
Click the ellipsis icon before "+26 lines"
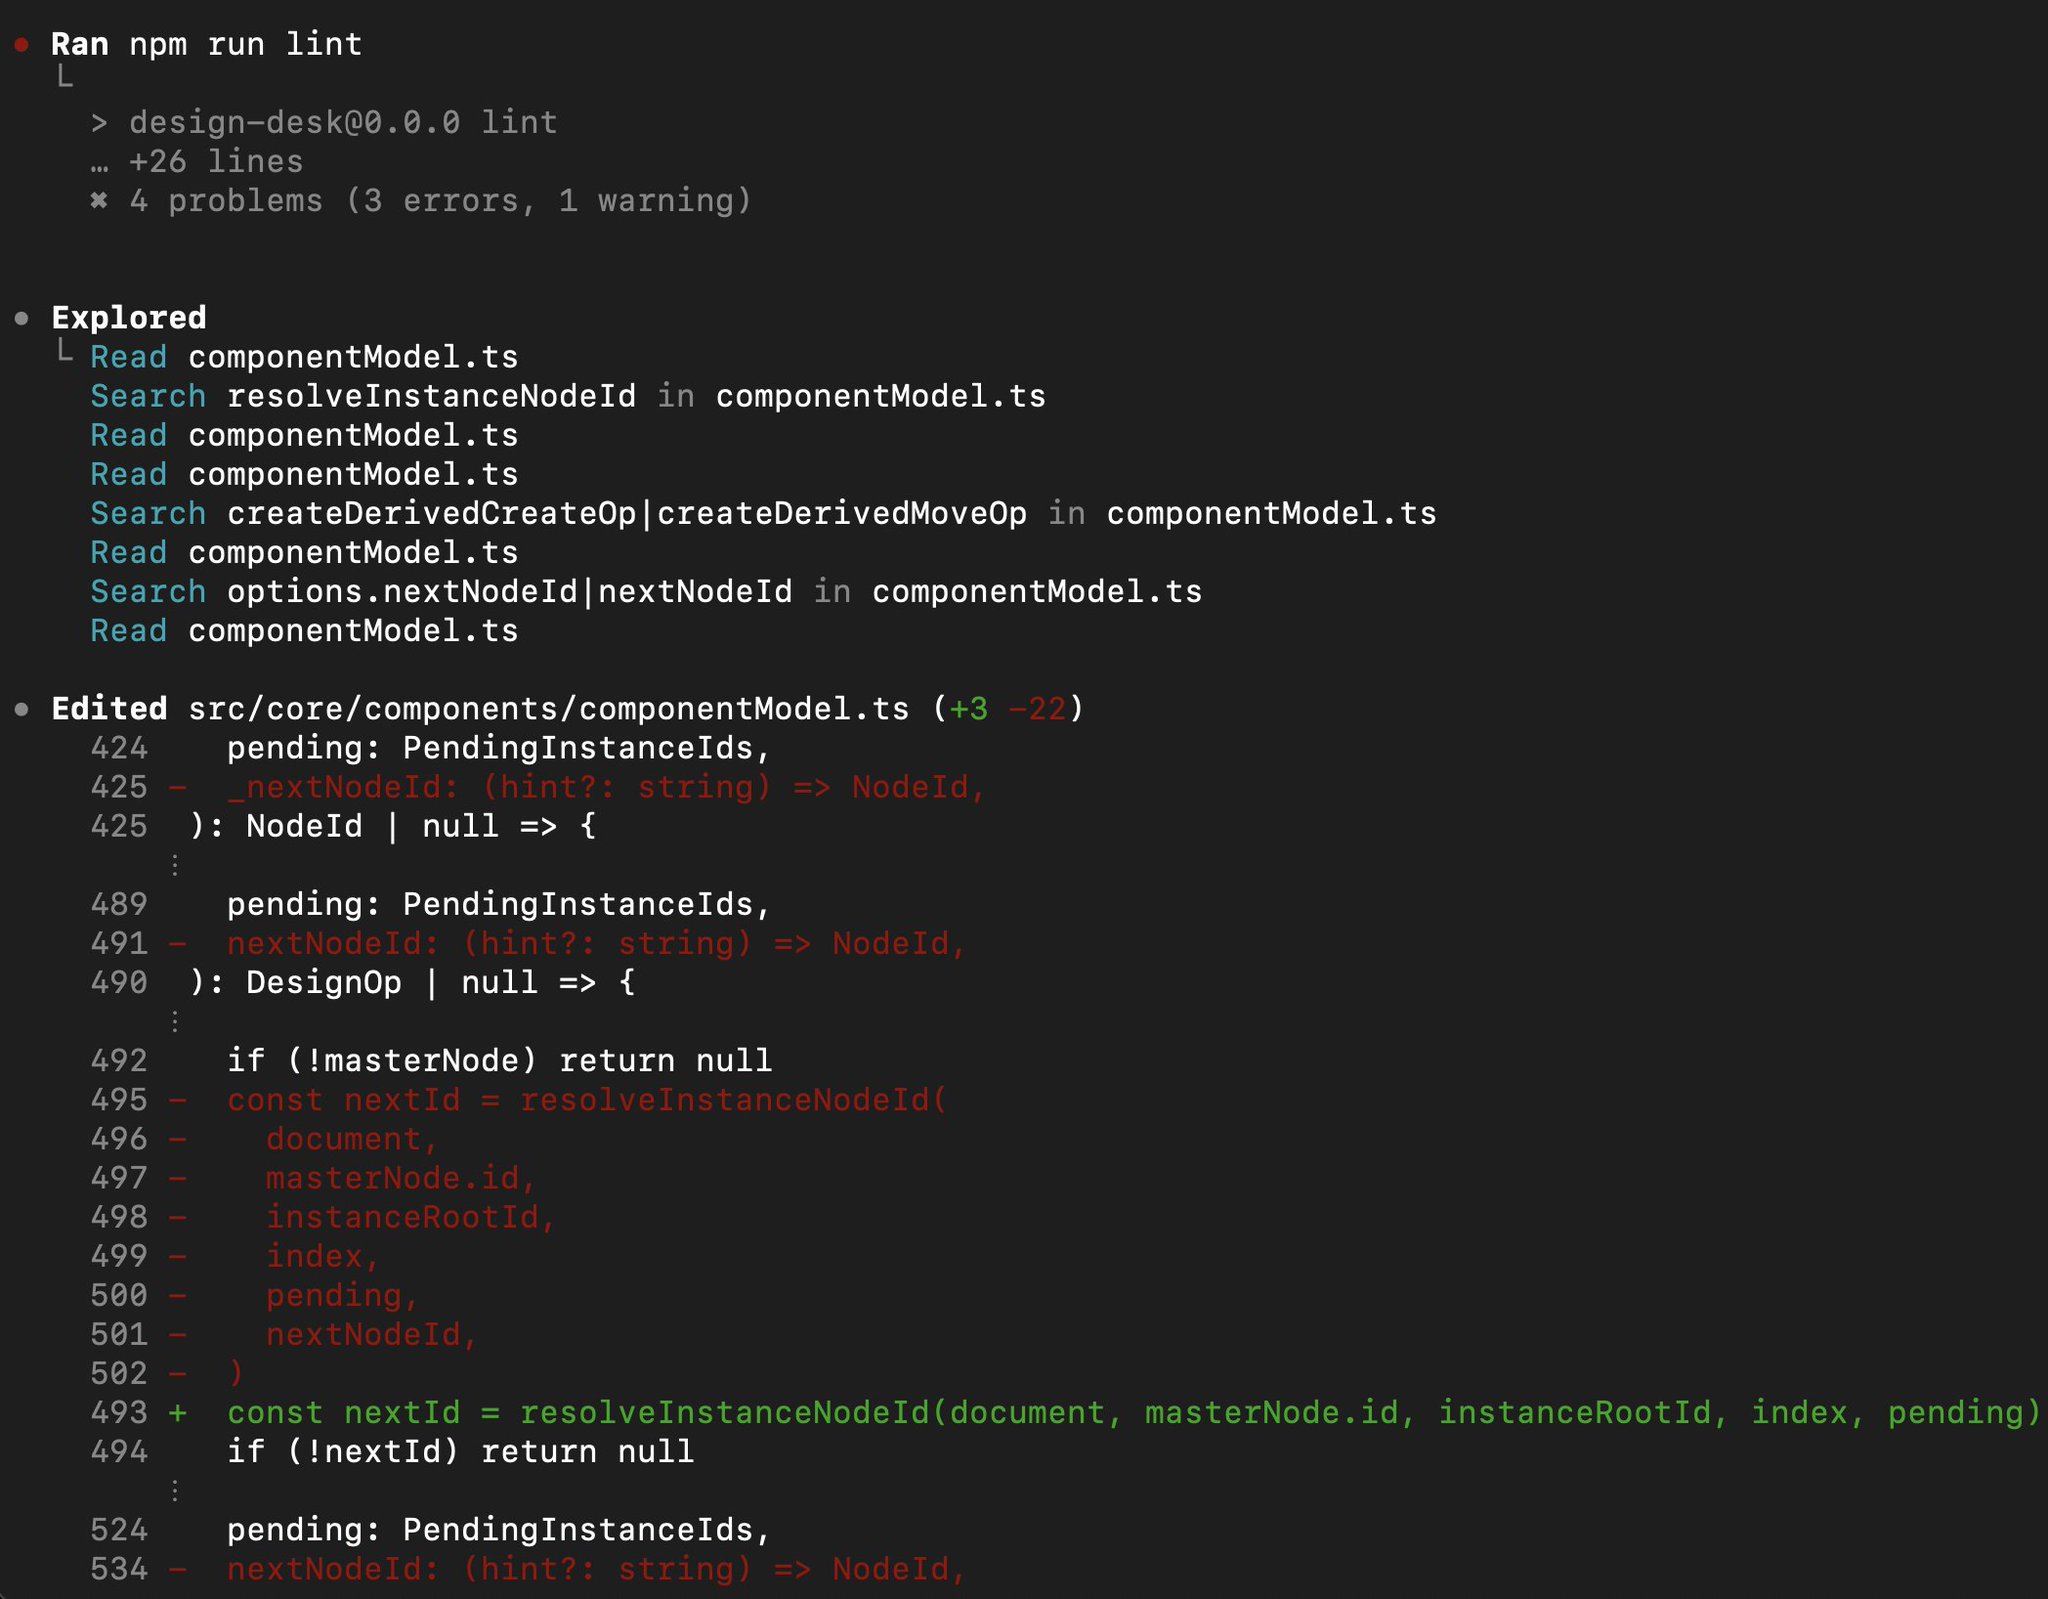[99, 161]
